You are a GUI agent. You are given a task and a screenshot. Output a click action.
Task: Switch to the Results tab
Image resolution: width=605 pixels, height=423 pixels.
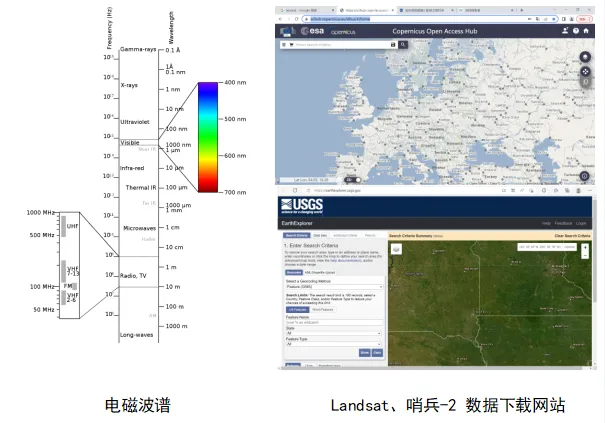(370, 235)
